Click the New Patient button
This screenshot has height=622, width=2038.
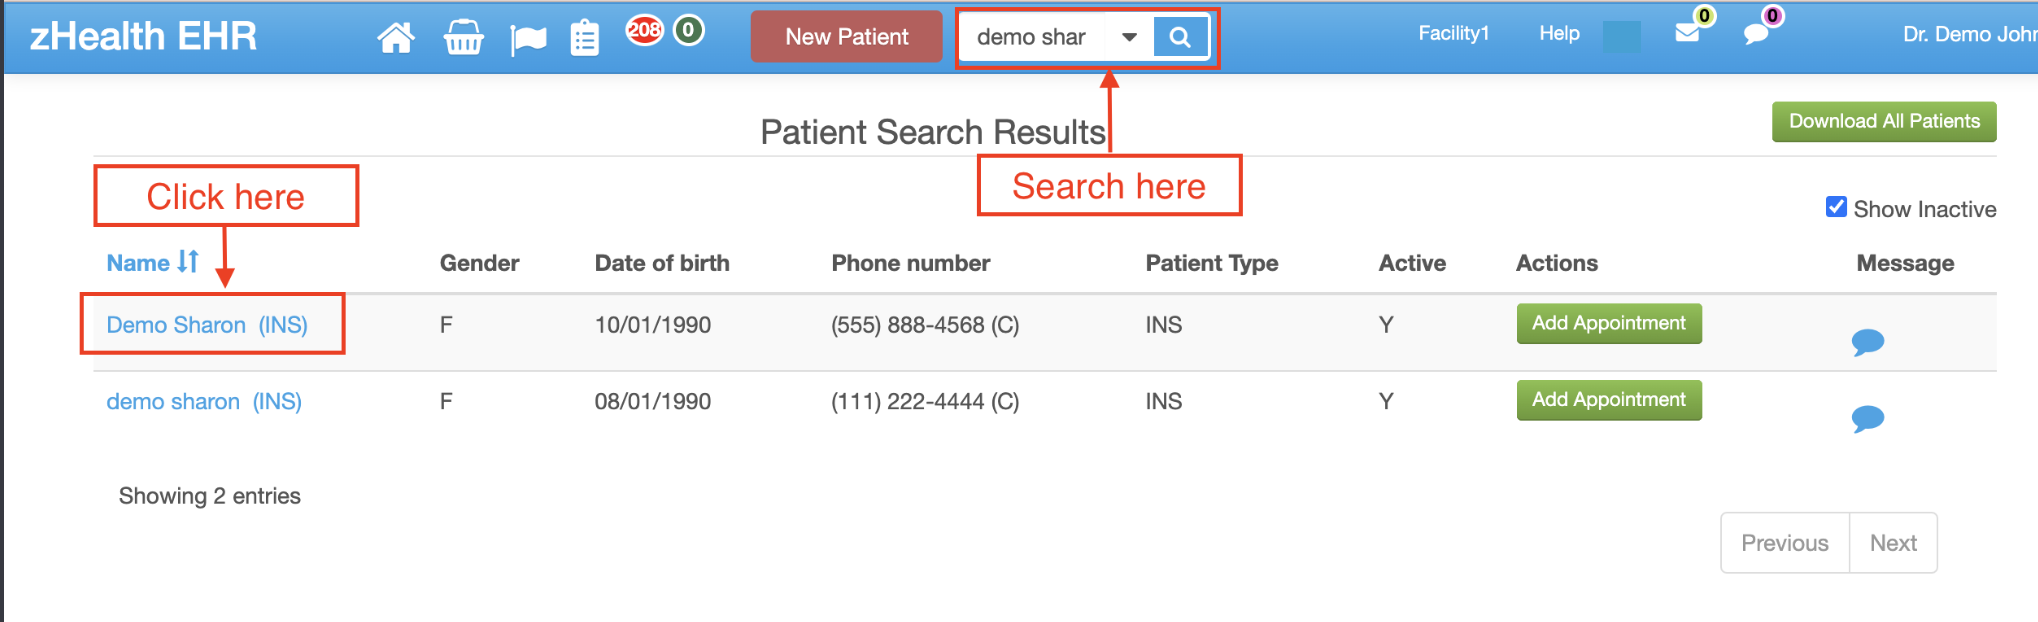846,37
